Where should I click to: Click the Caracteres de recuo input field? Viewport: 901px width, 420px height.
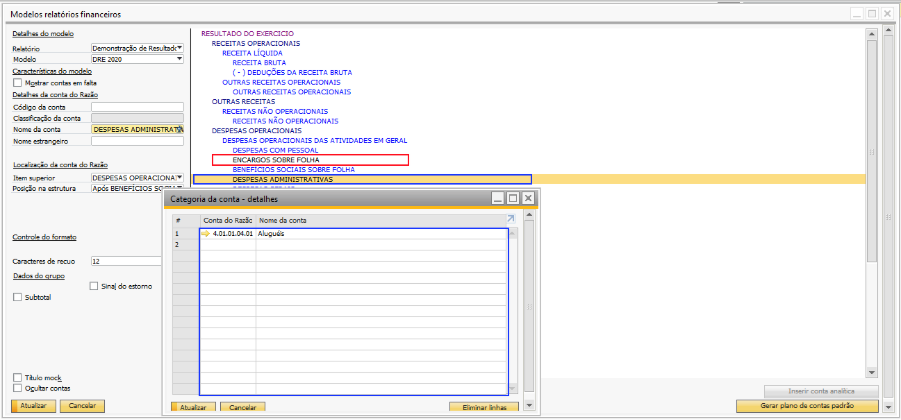tap(137, 260)
